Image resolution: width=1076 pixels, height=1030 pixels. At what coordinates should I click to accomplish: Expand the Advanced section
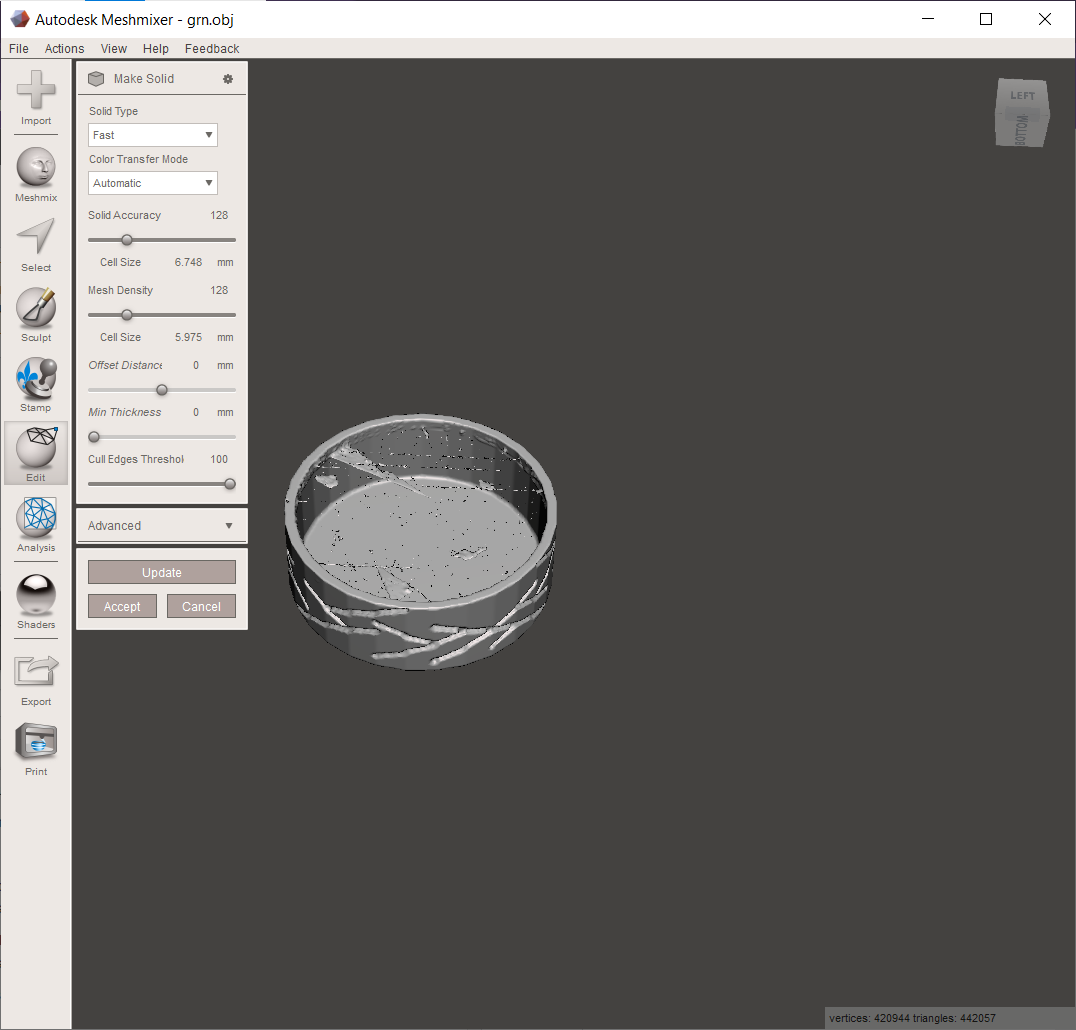tap(161, 526)
